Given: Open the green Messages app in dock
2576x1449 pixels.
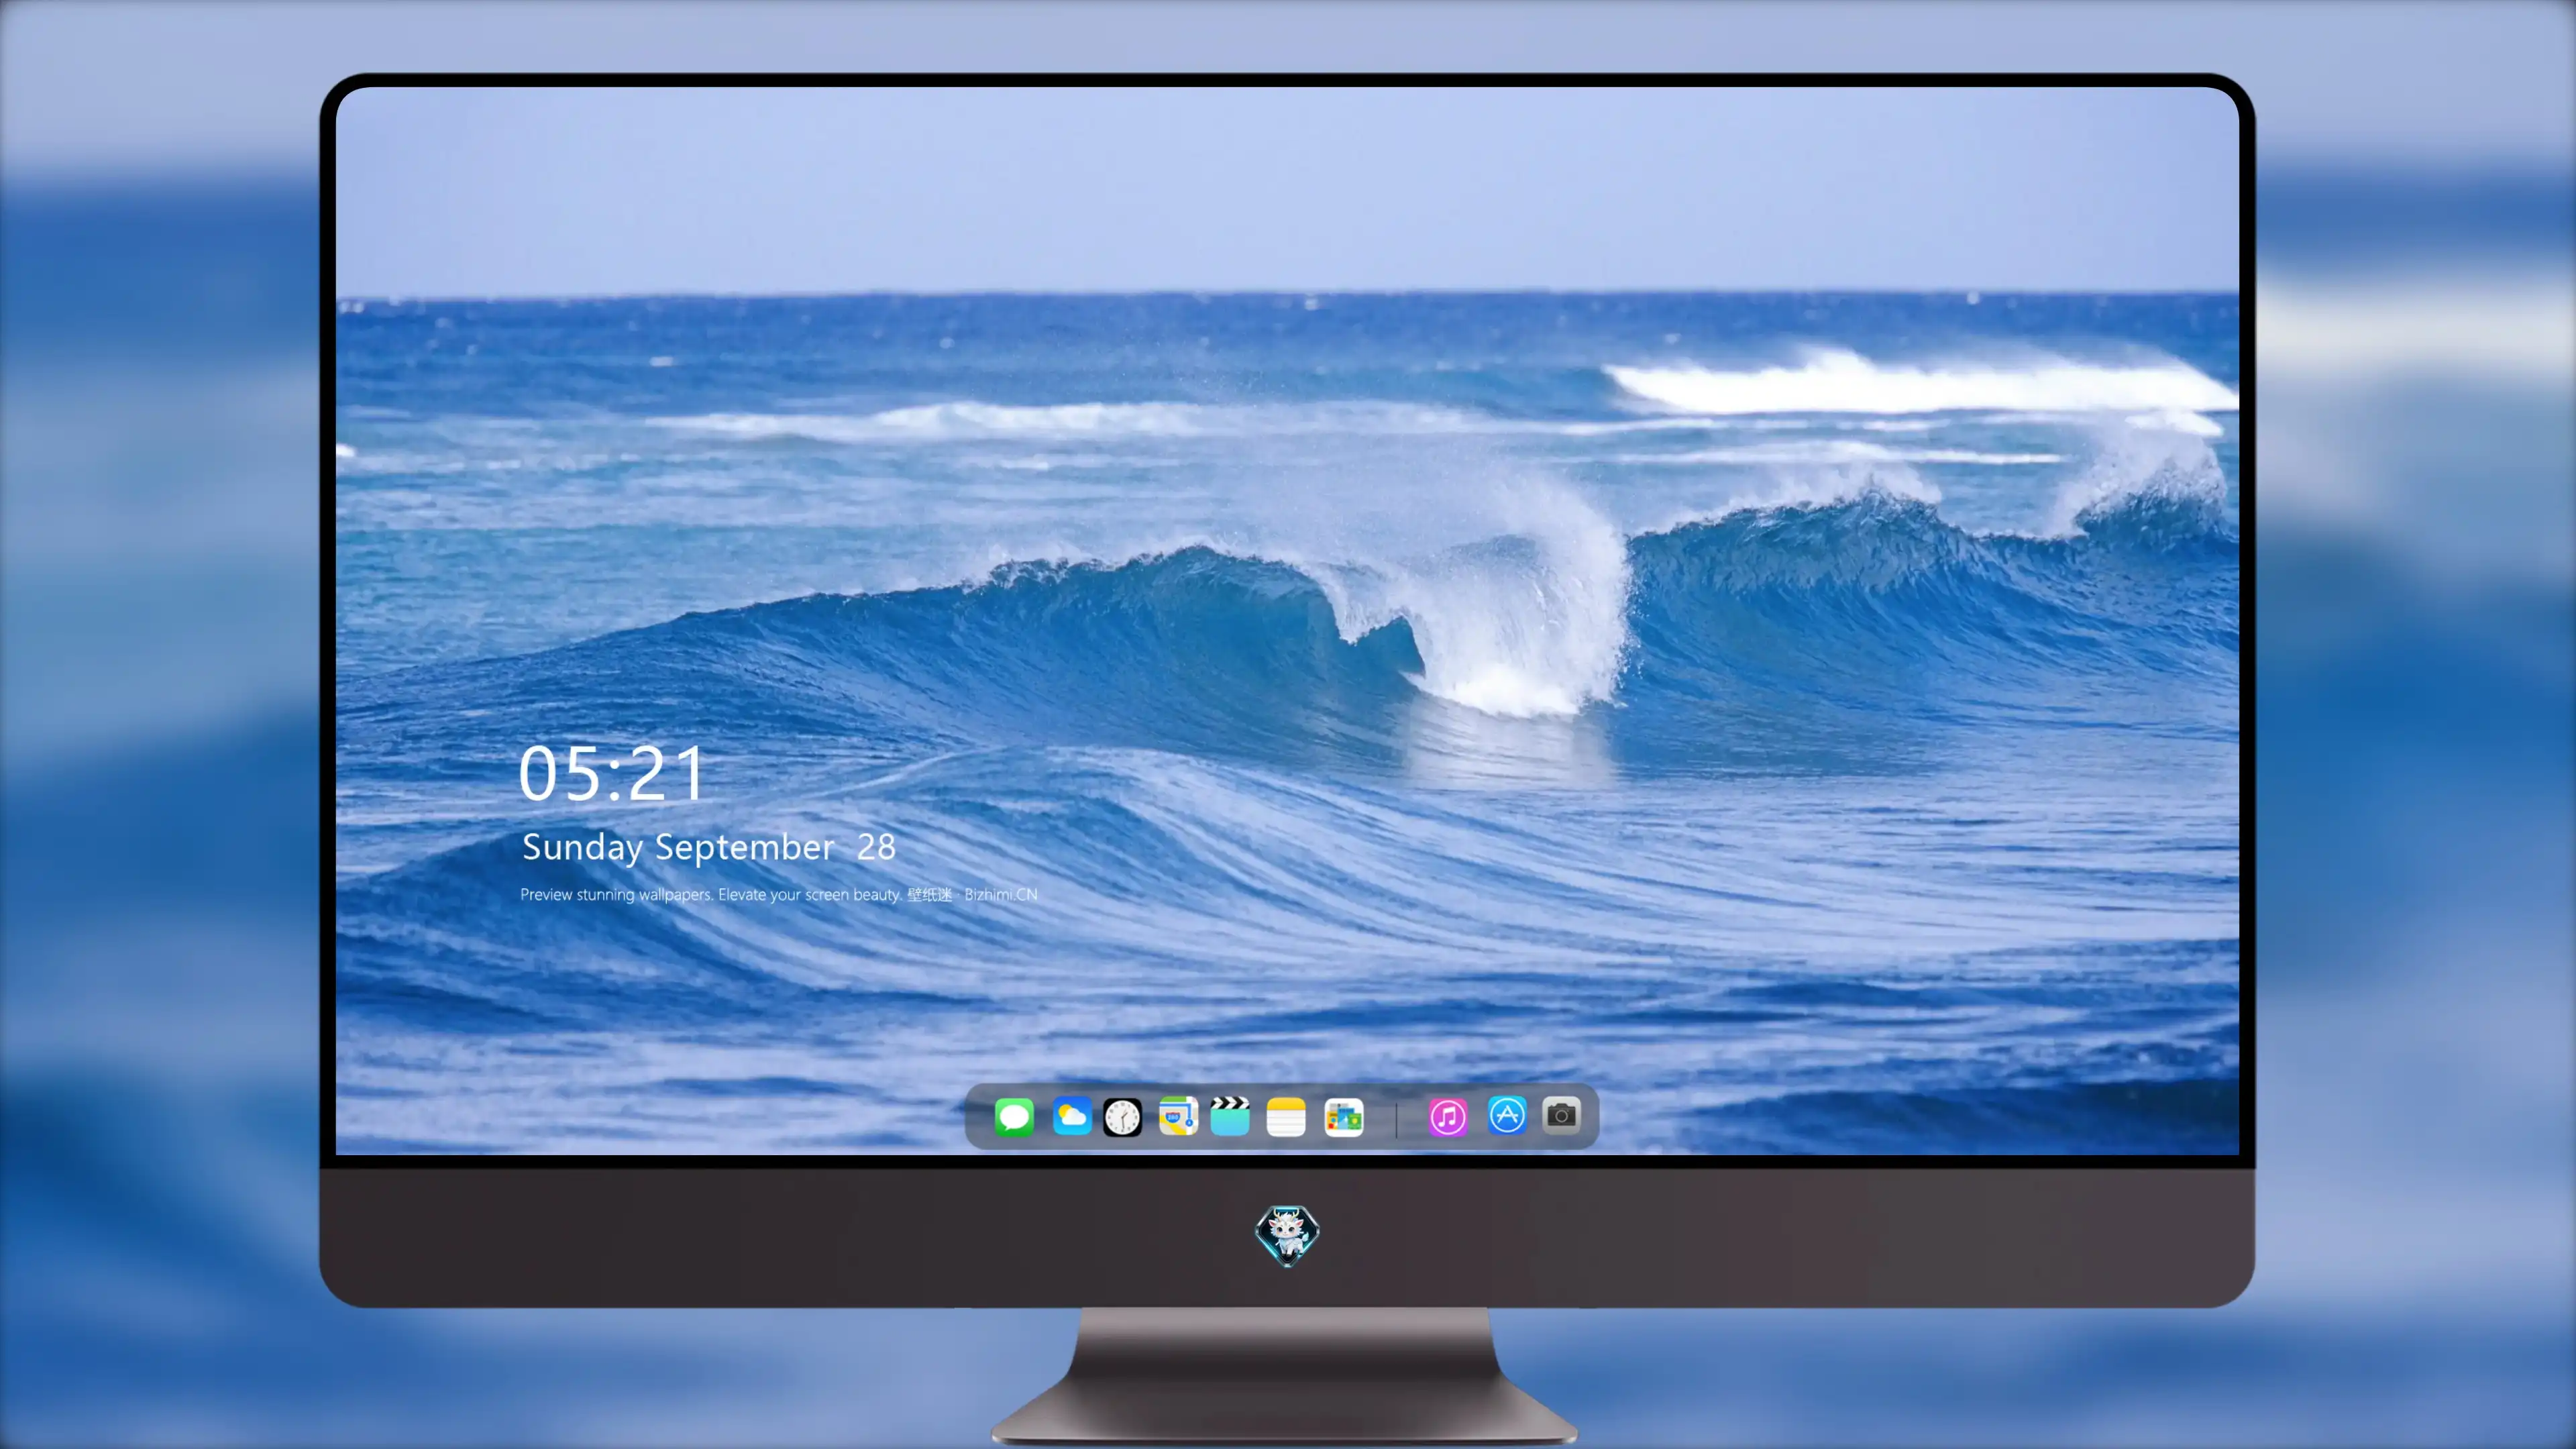Looking at the screenshot, I should 1014,1116.
